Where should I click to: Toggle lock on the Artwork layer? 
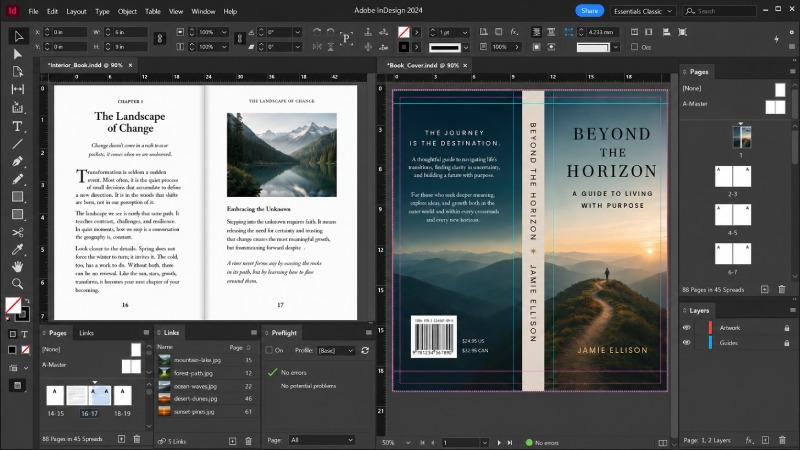(x=787, y=328)
